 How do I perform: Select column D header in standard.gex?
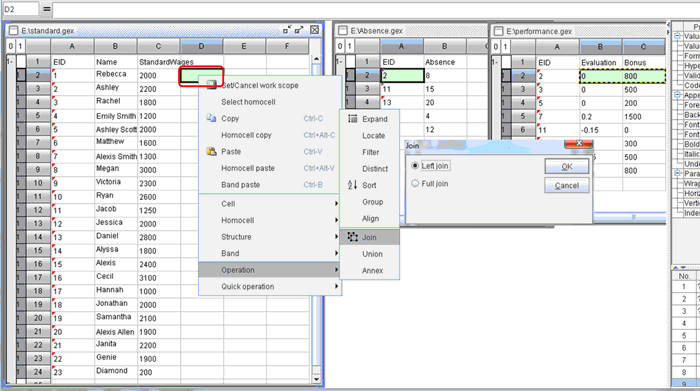201,46
